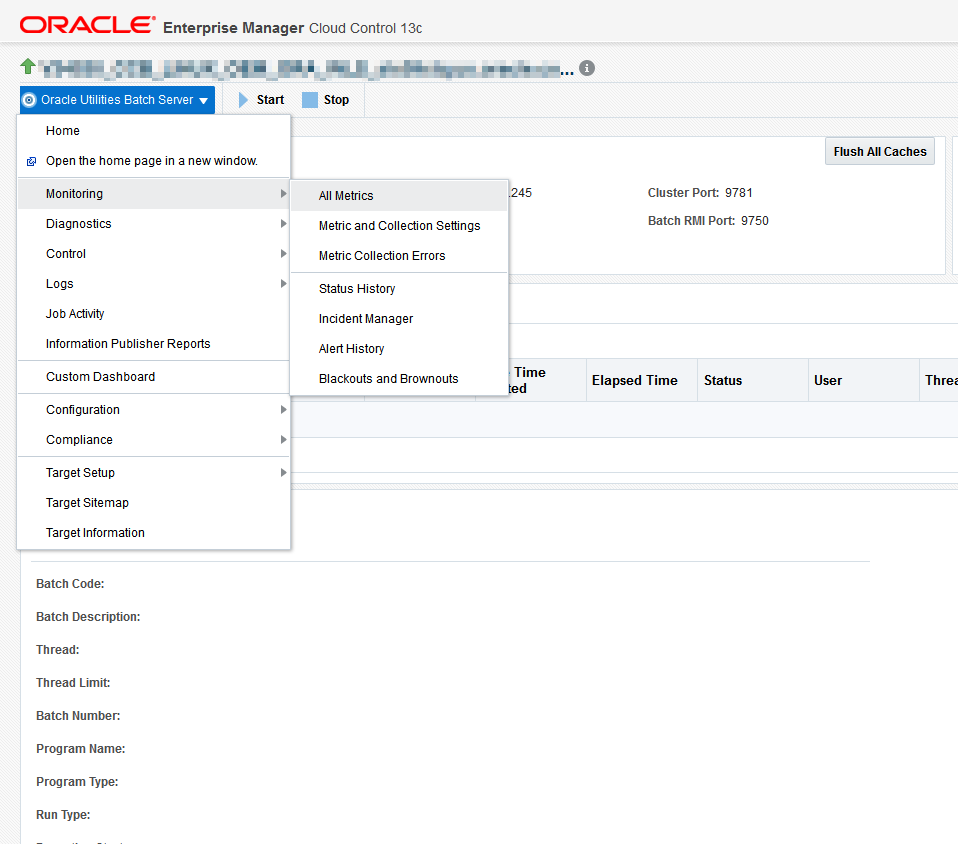
Task: Click the blue Start play icon
Action: (243, 100)
